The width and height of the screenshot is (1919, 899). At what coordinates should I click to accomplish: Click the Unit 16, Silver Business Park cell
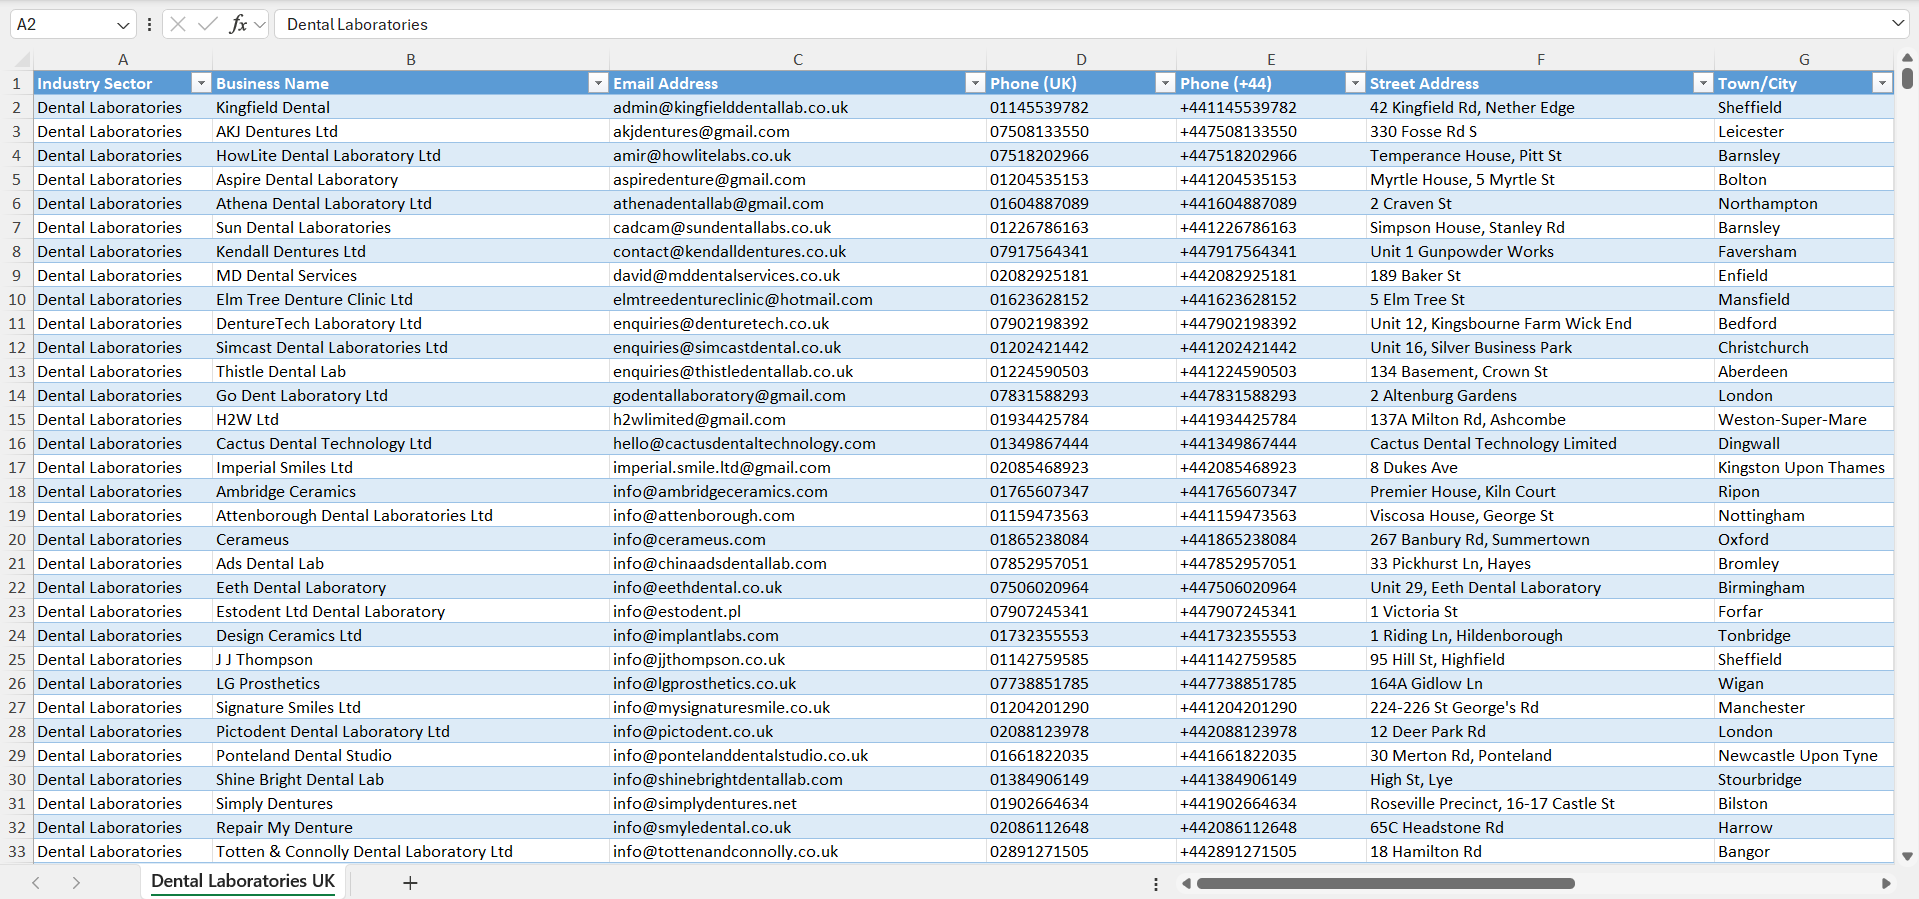tap(1541, 347)
